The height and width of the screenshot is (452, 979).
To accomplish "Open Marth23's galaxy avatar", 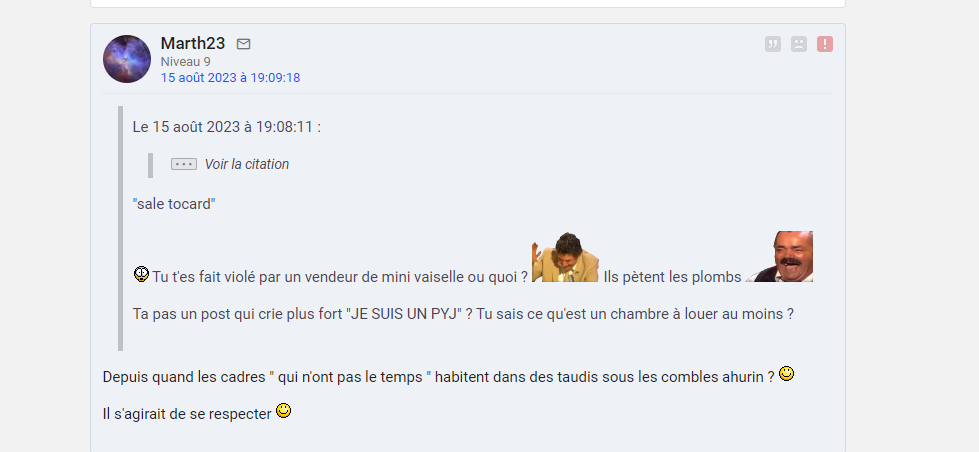I will coord(127,59).
